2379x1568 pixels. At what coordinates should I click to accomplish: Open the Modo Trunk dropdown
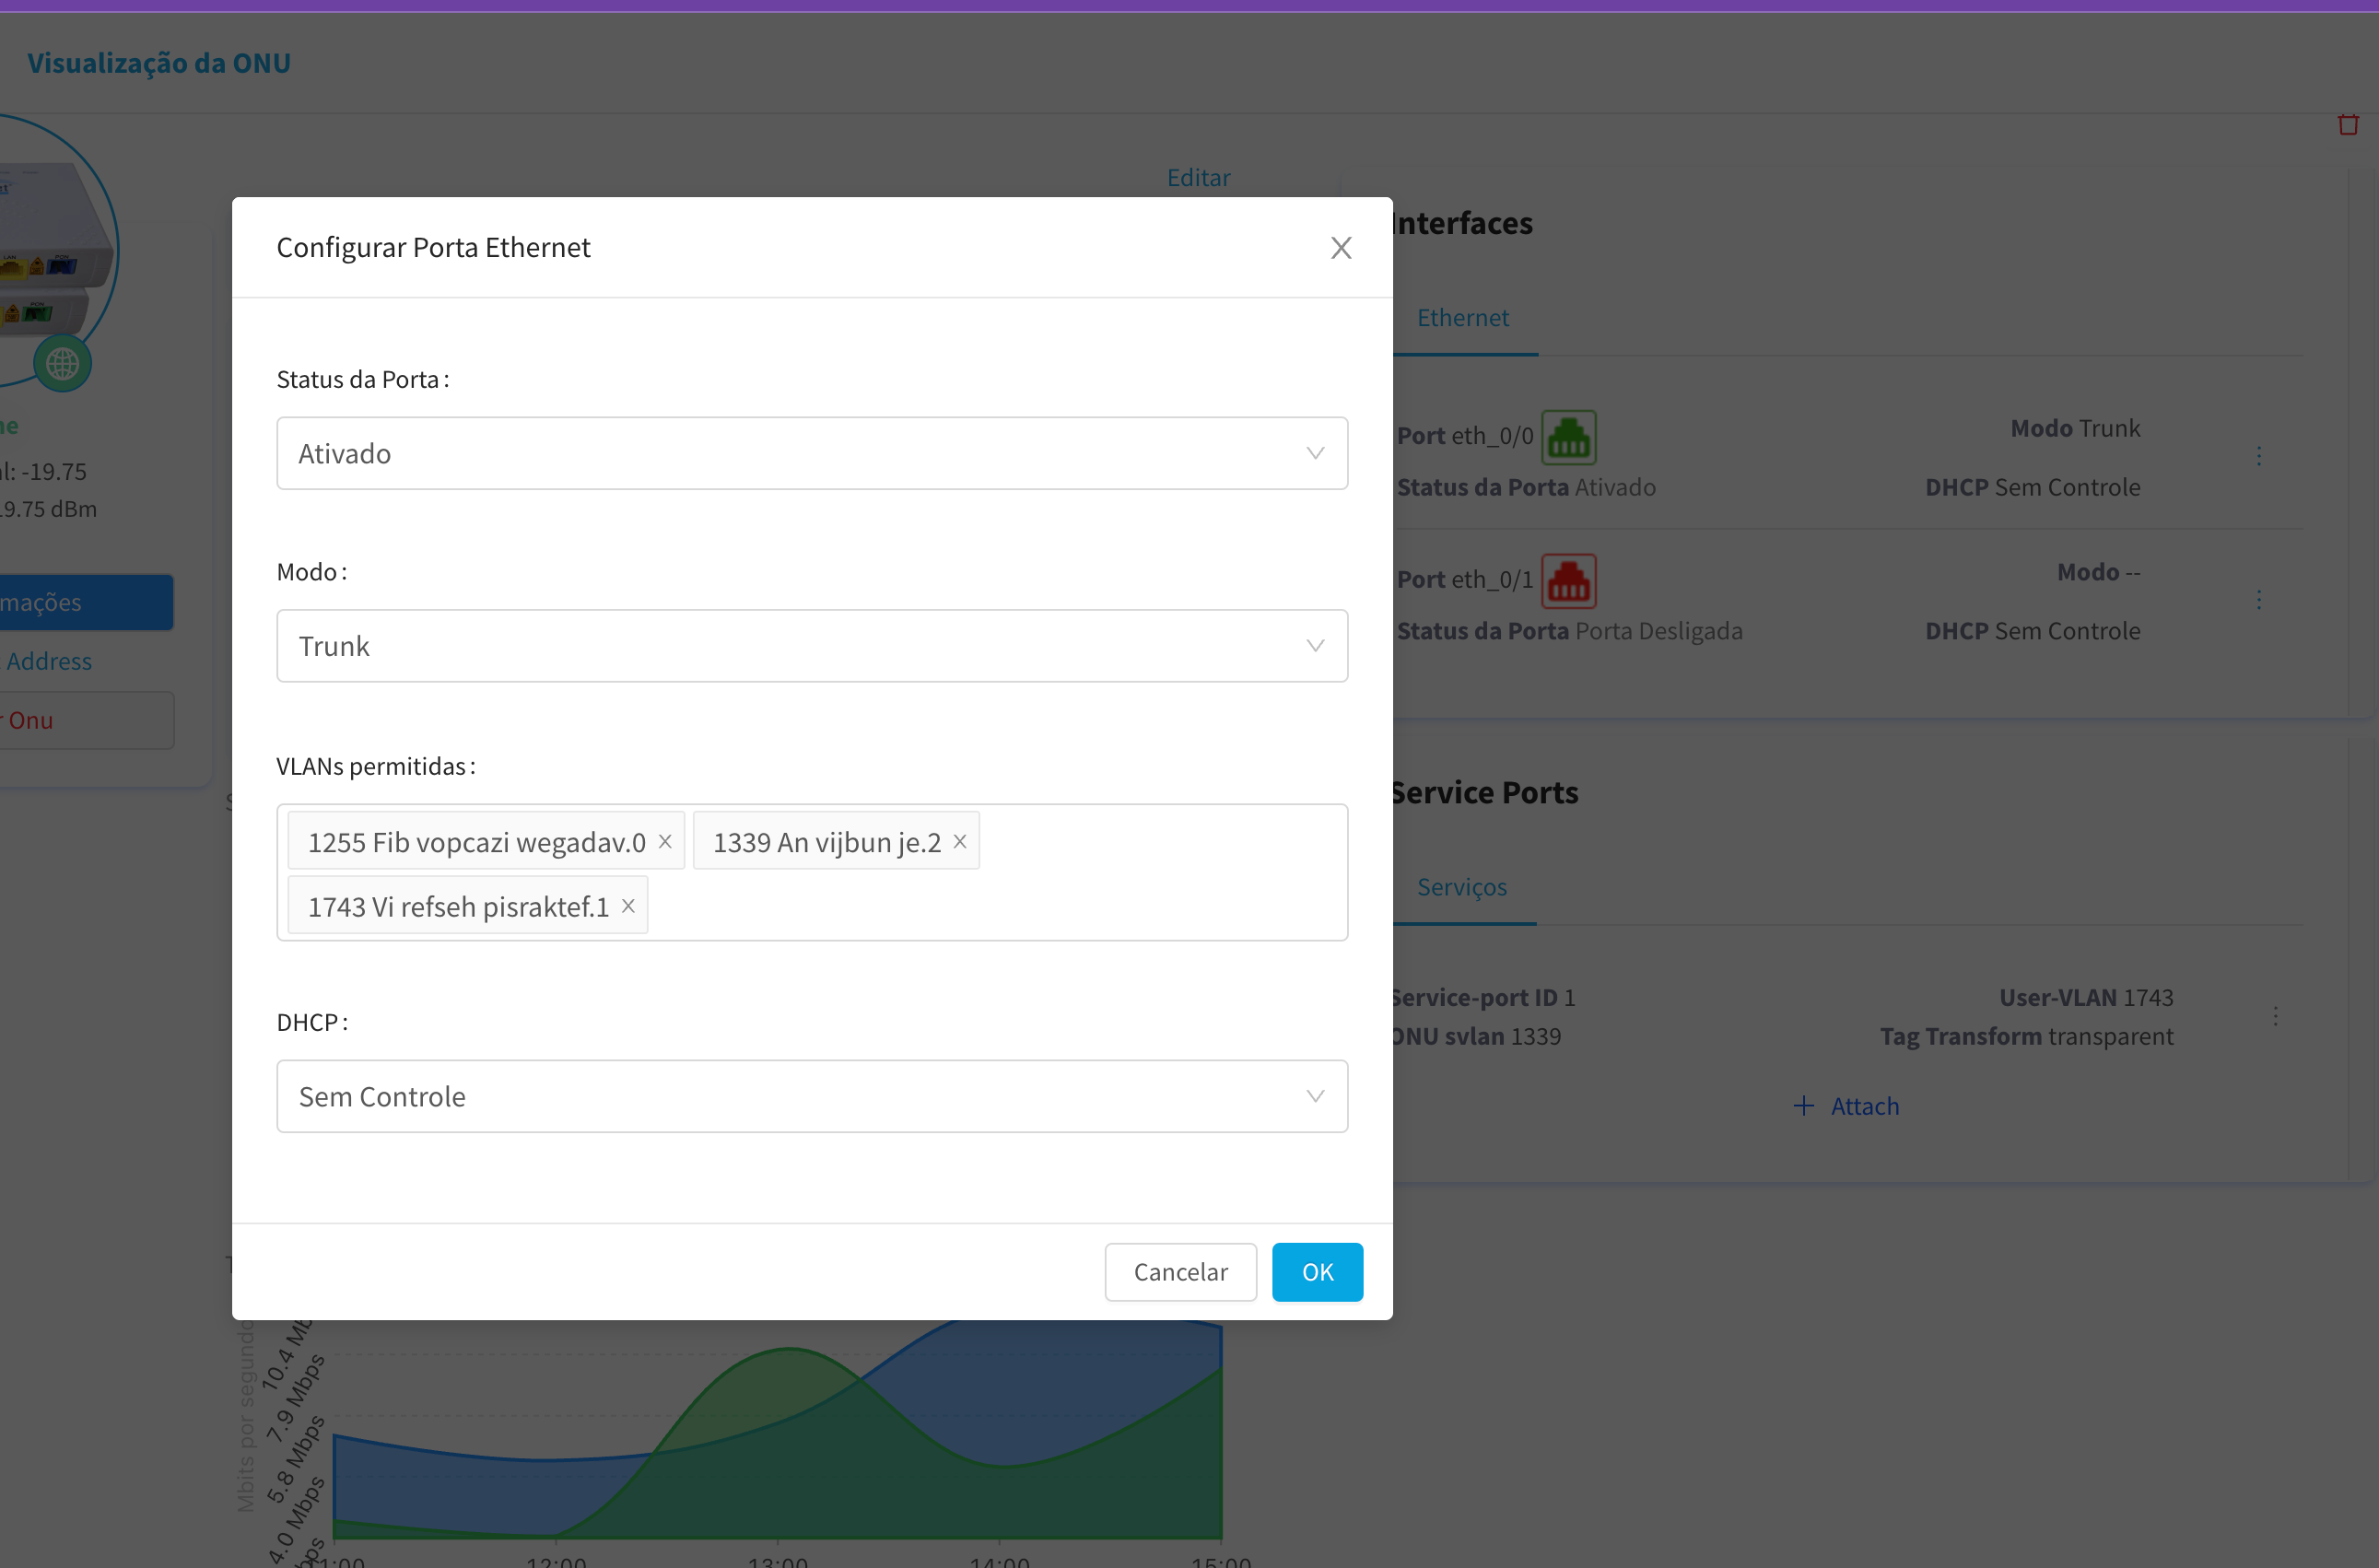(x=811, y=646)
